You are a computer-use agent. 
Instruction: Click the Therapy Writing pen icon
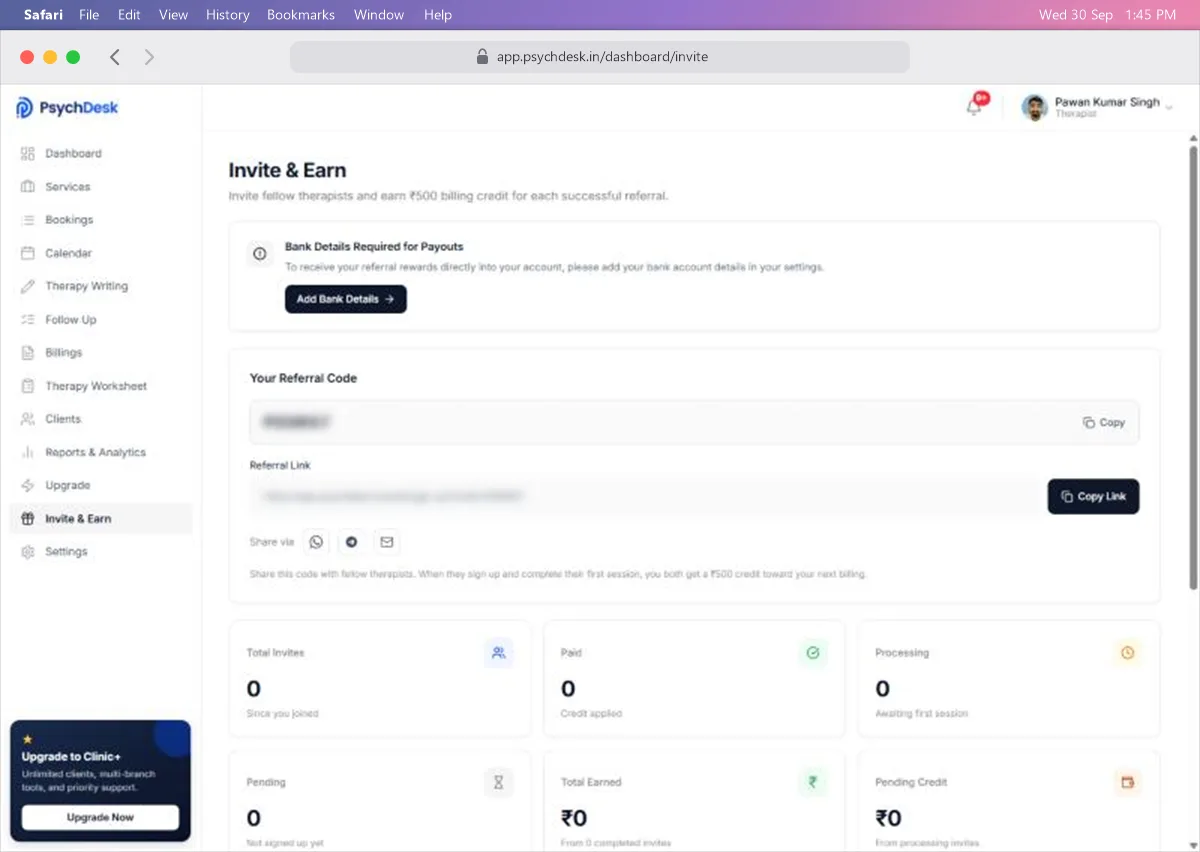pos(28,286)
